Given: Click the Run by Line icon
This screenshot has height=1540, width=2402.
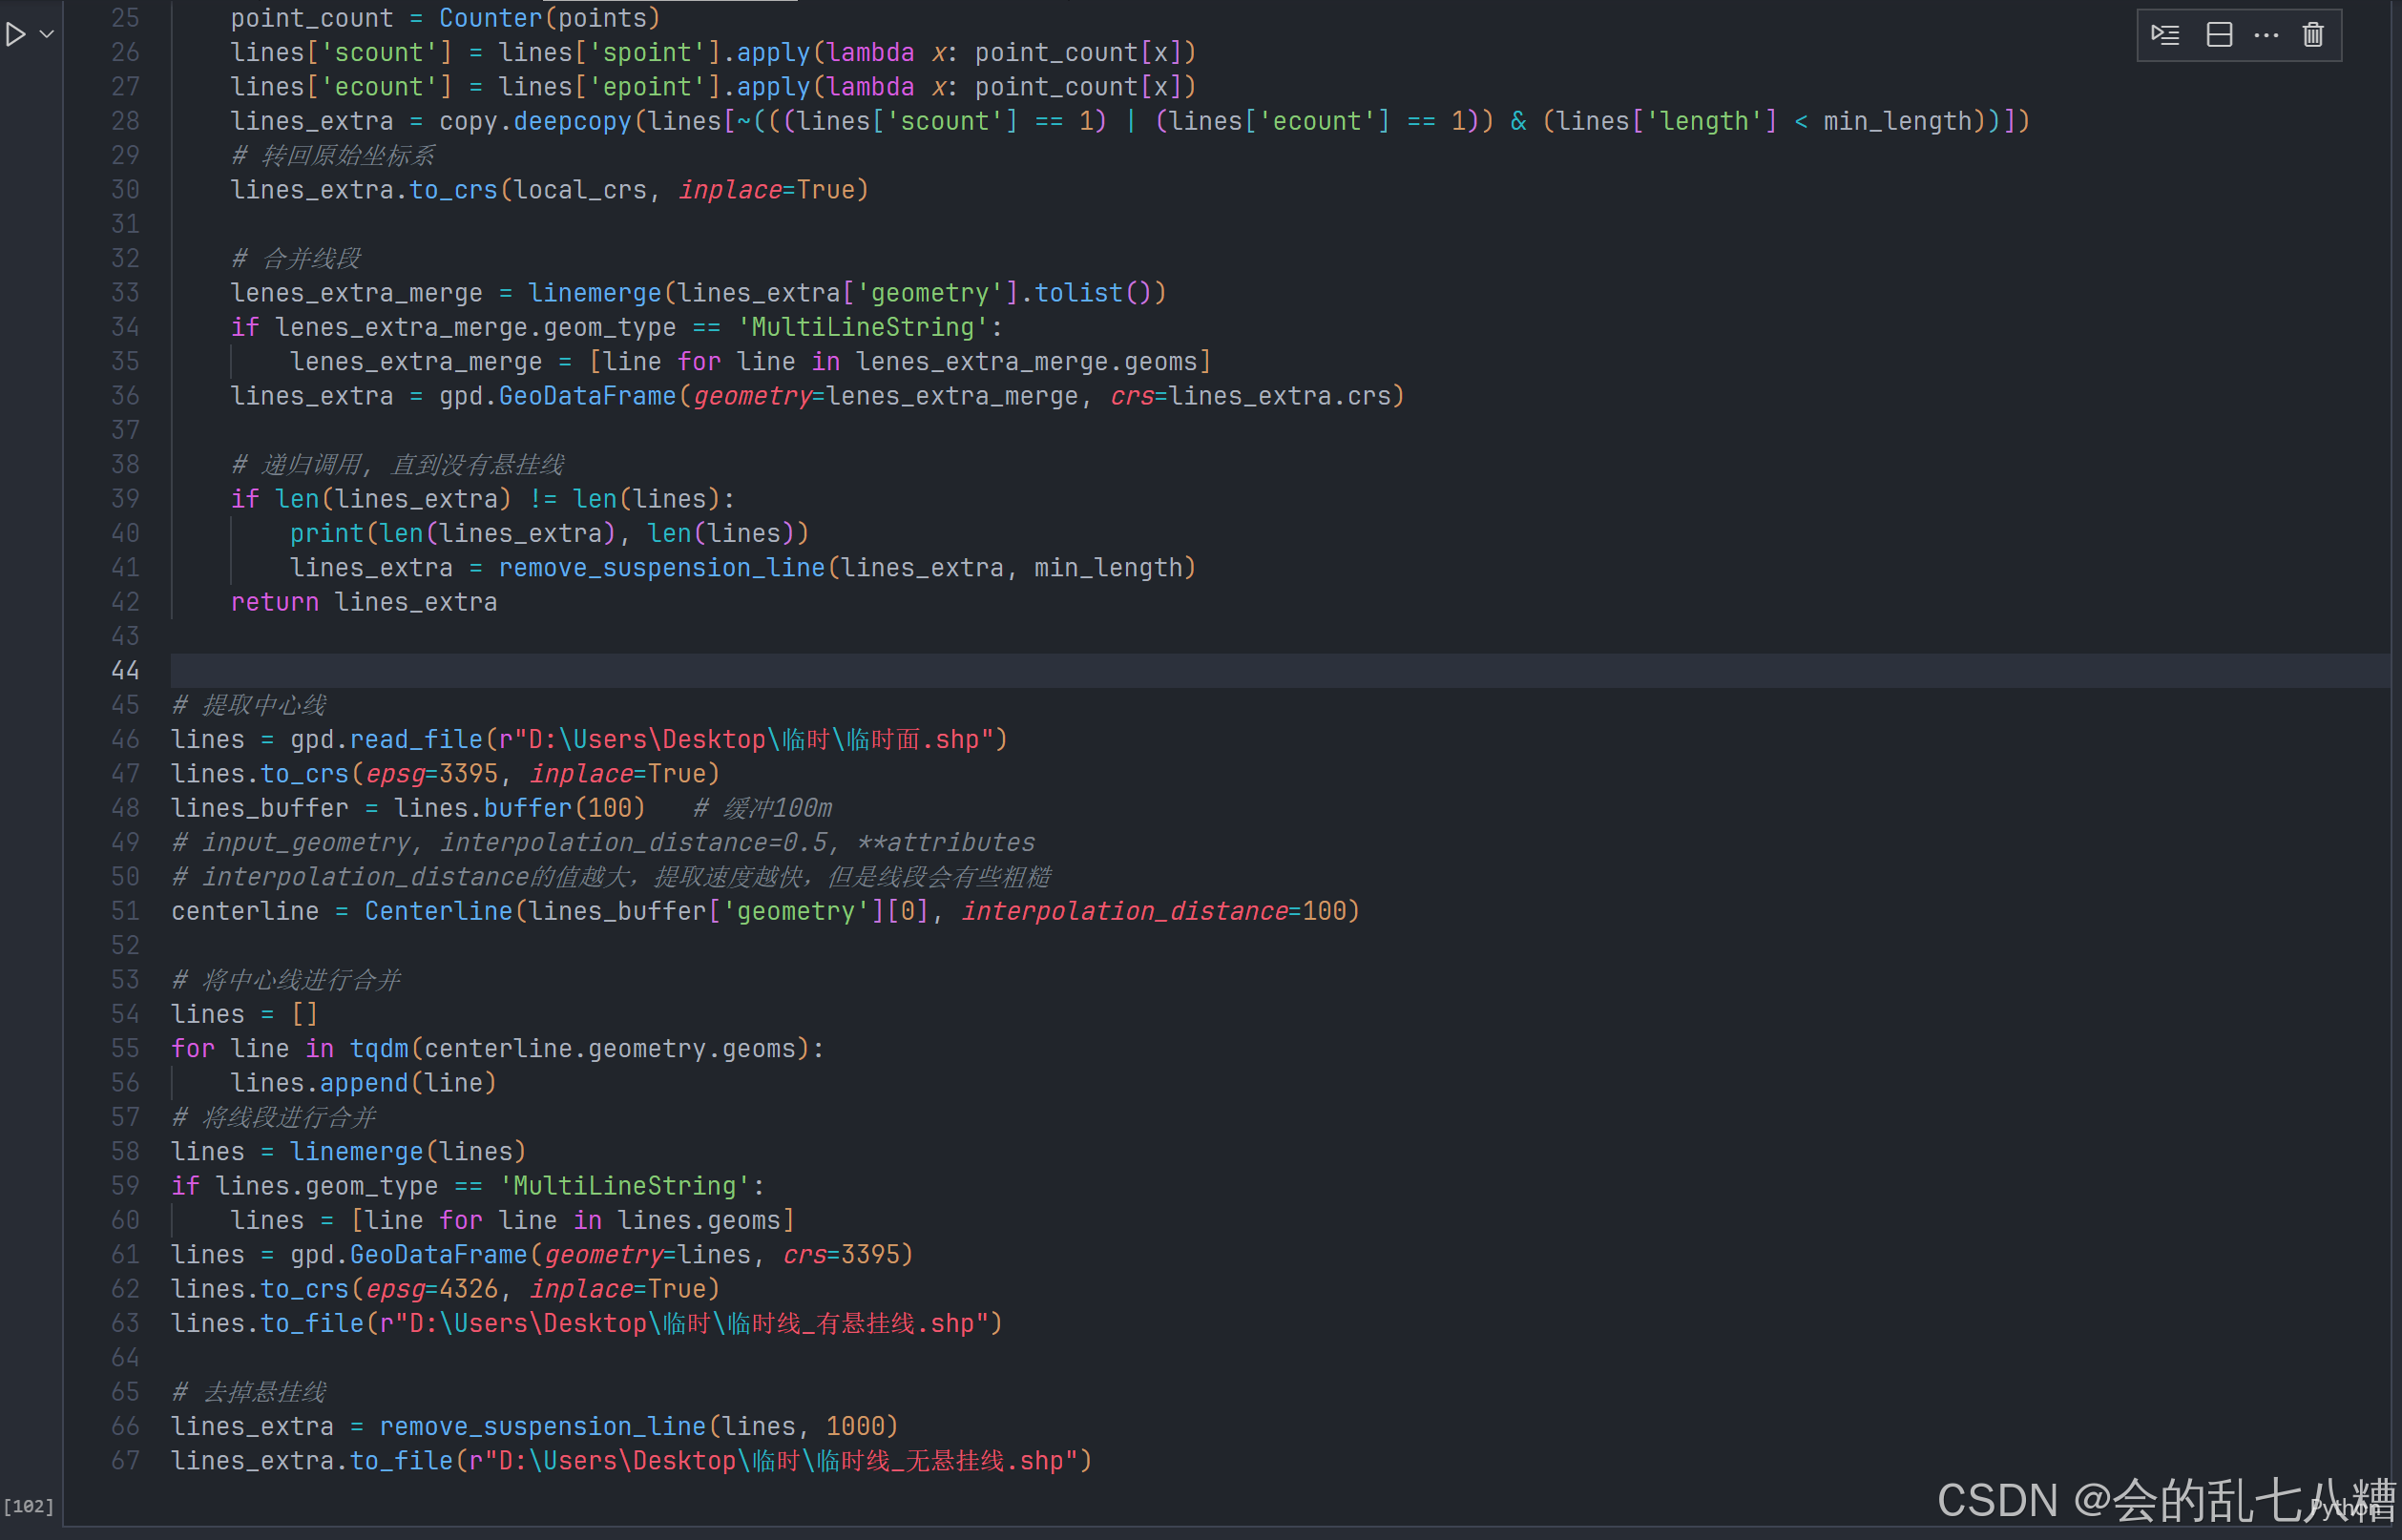Looking at the screenshot, I should point(2165,35).
